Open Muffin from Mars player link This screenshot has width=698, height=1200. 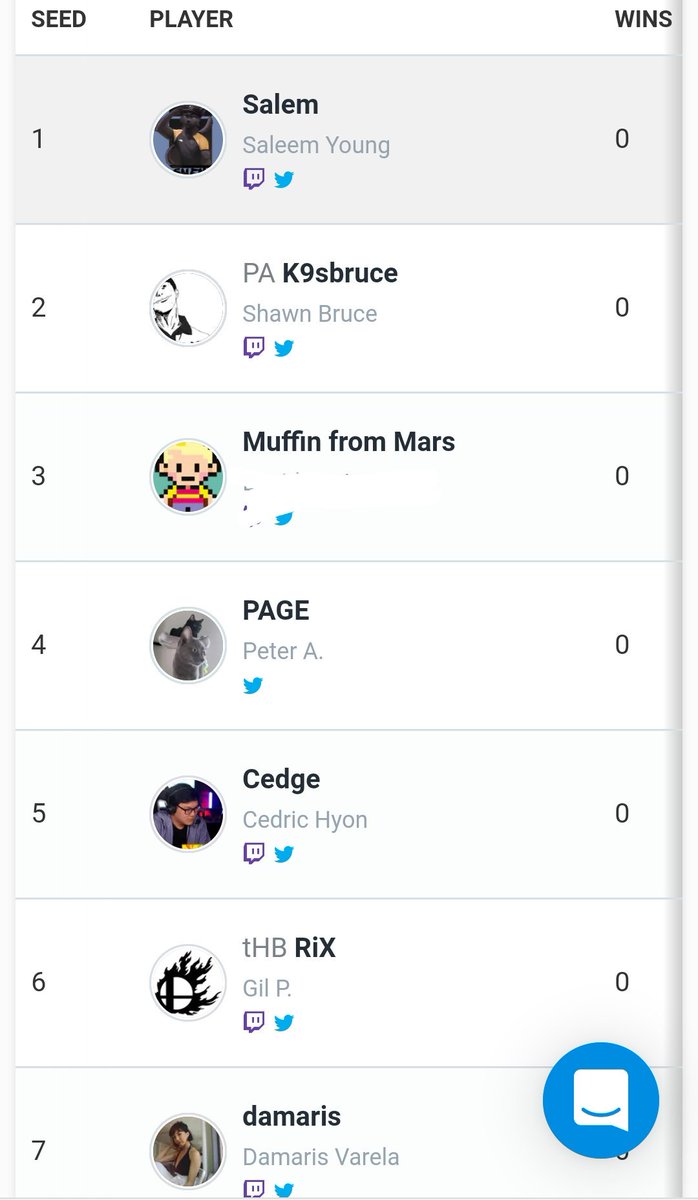[348, 442]
